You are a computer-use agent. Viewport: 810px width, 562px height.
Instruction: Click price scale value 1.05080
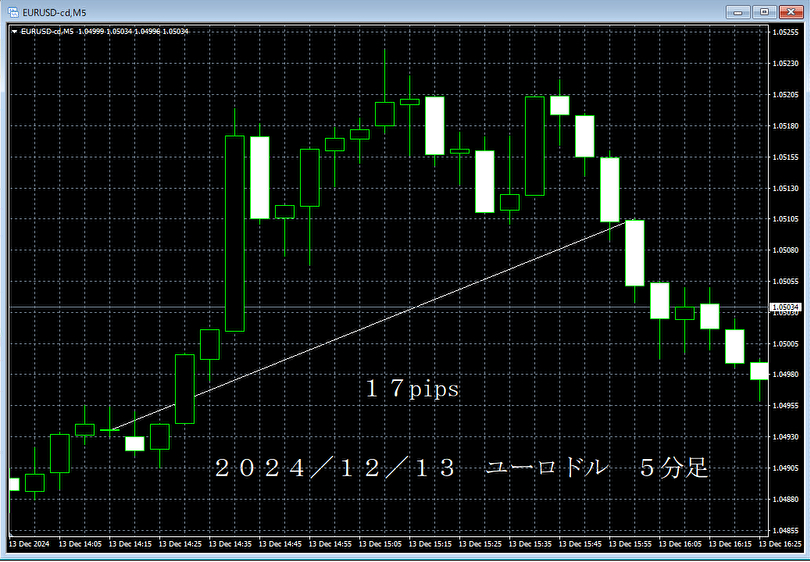tap(785, 250)
